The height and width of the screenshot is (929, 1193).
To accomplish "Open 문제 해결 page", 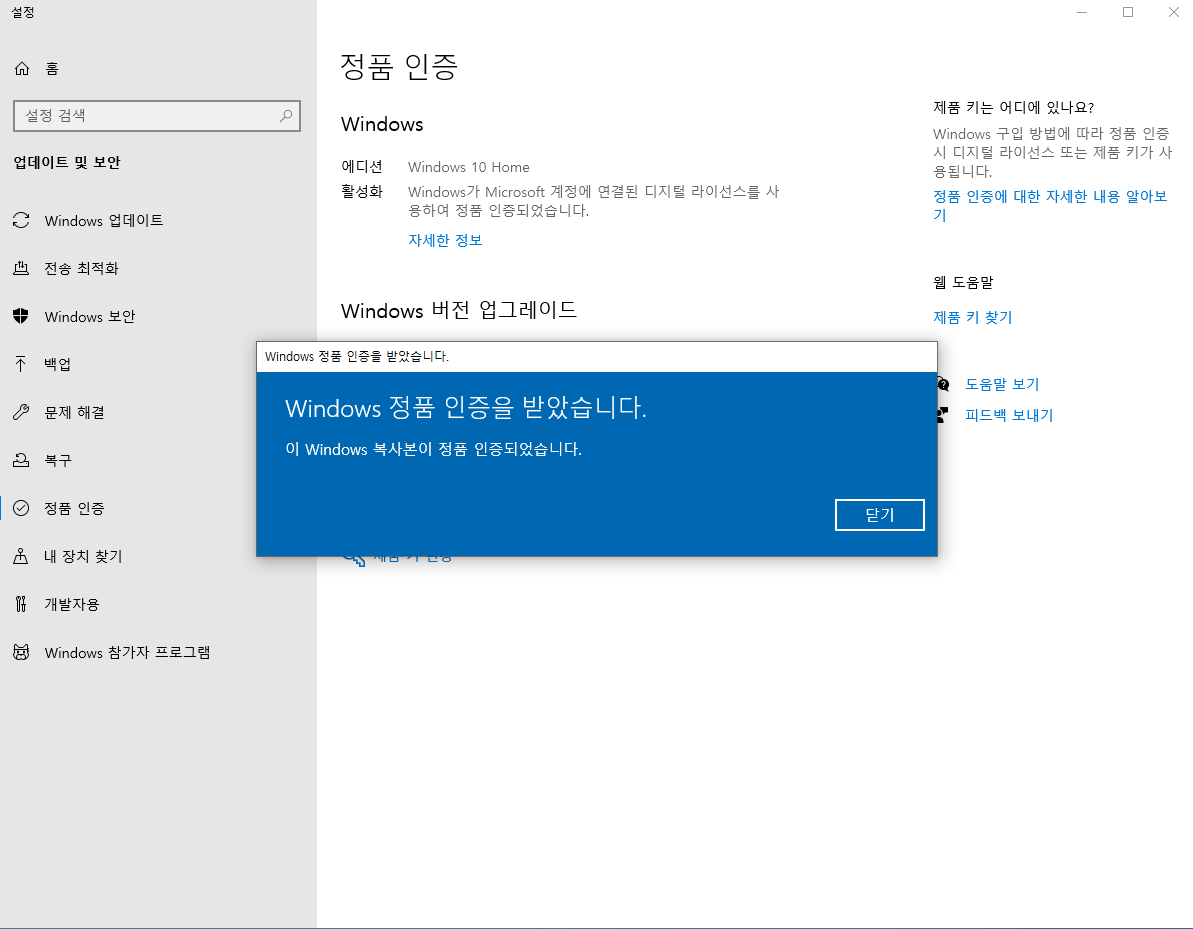I will [128, 412].
